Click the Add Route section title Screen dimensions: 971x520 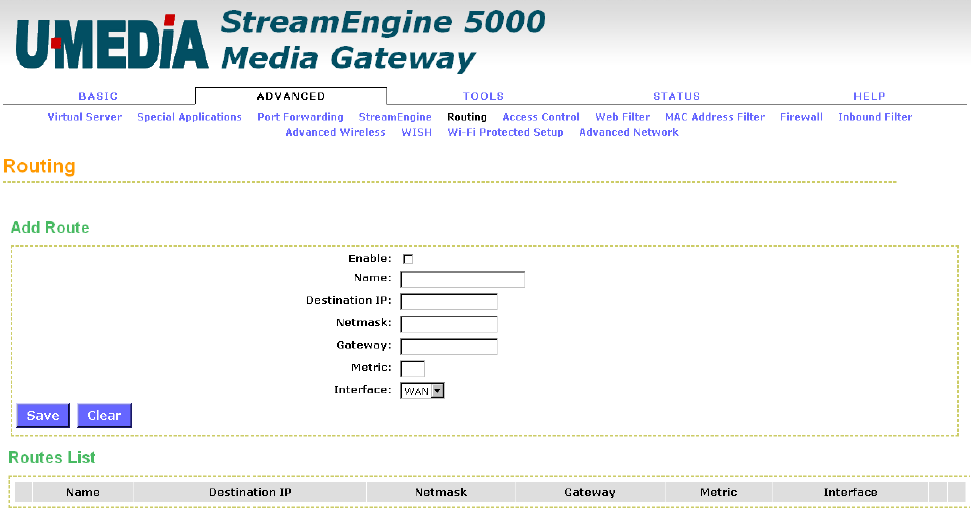click(50, 227)
